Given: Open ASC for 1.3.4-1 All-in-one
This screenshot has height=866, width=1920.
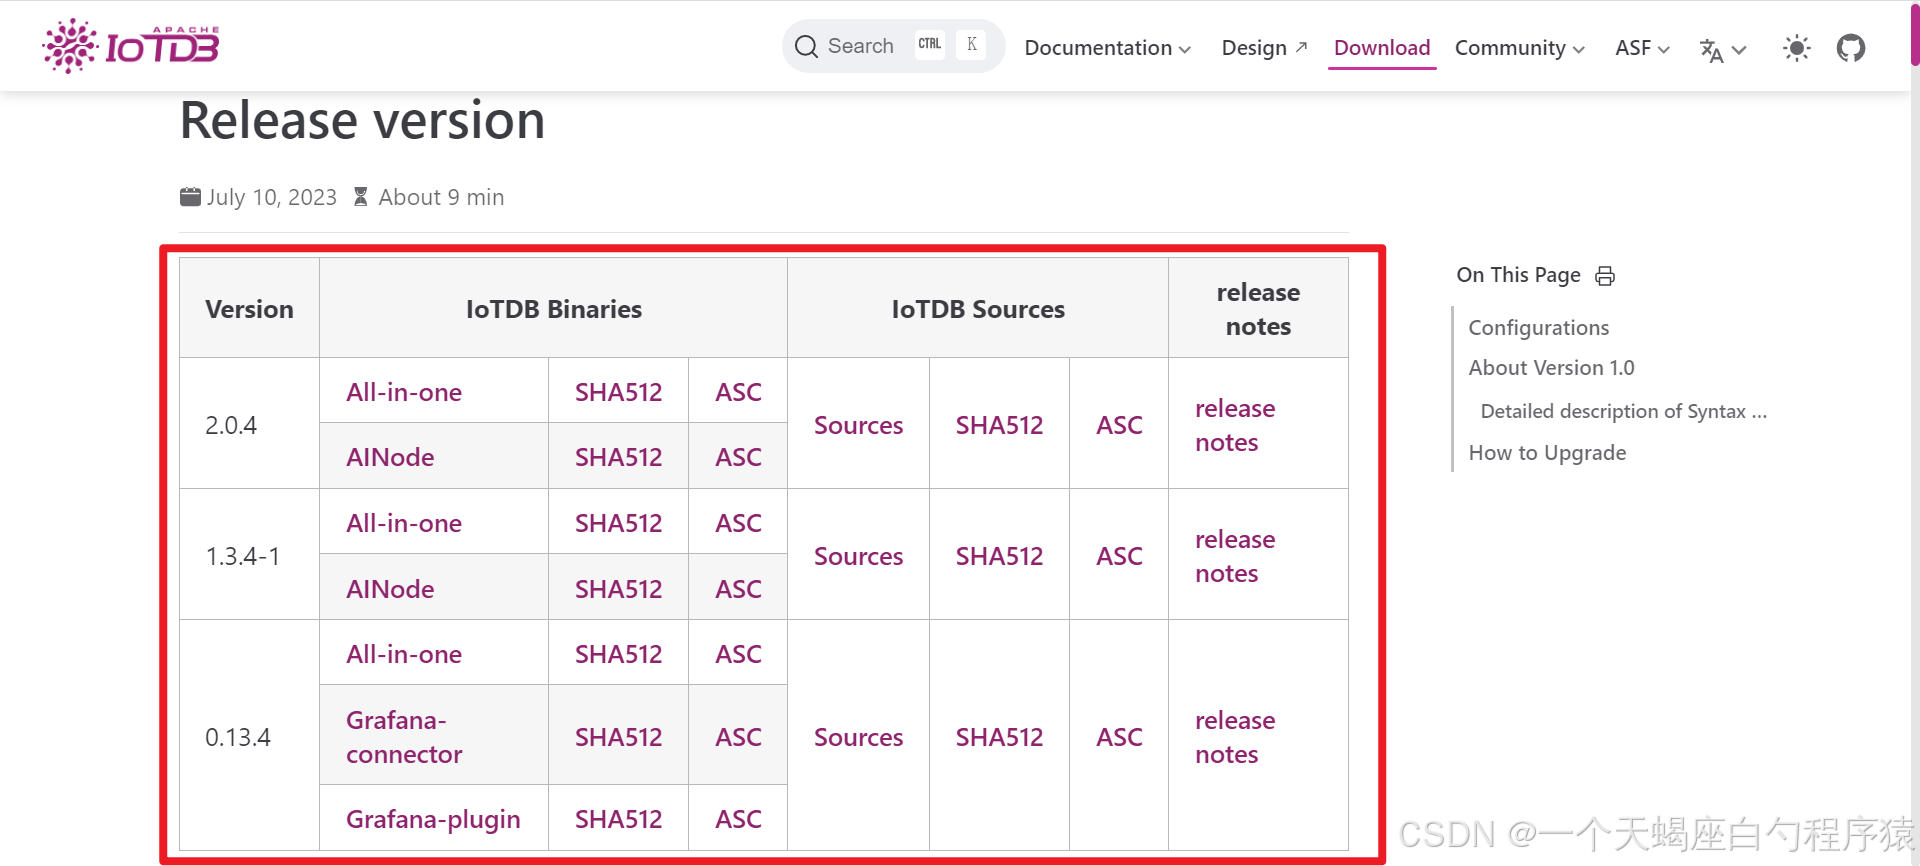Looking at the screenshot, I should (x=738, y=523).
